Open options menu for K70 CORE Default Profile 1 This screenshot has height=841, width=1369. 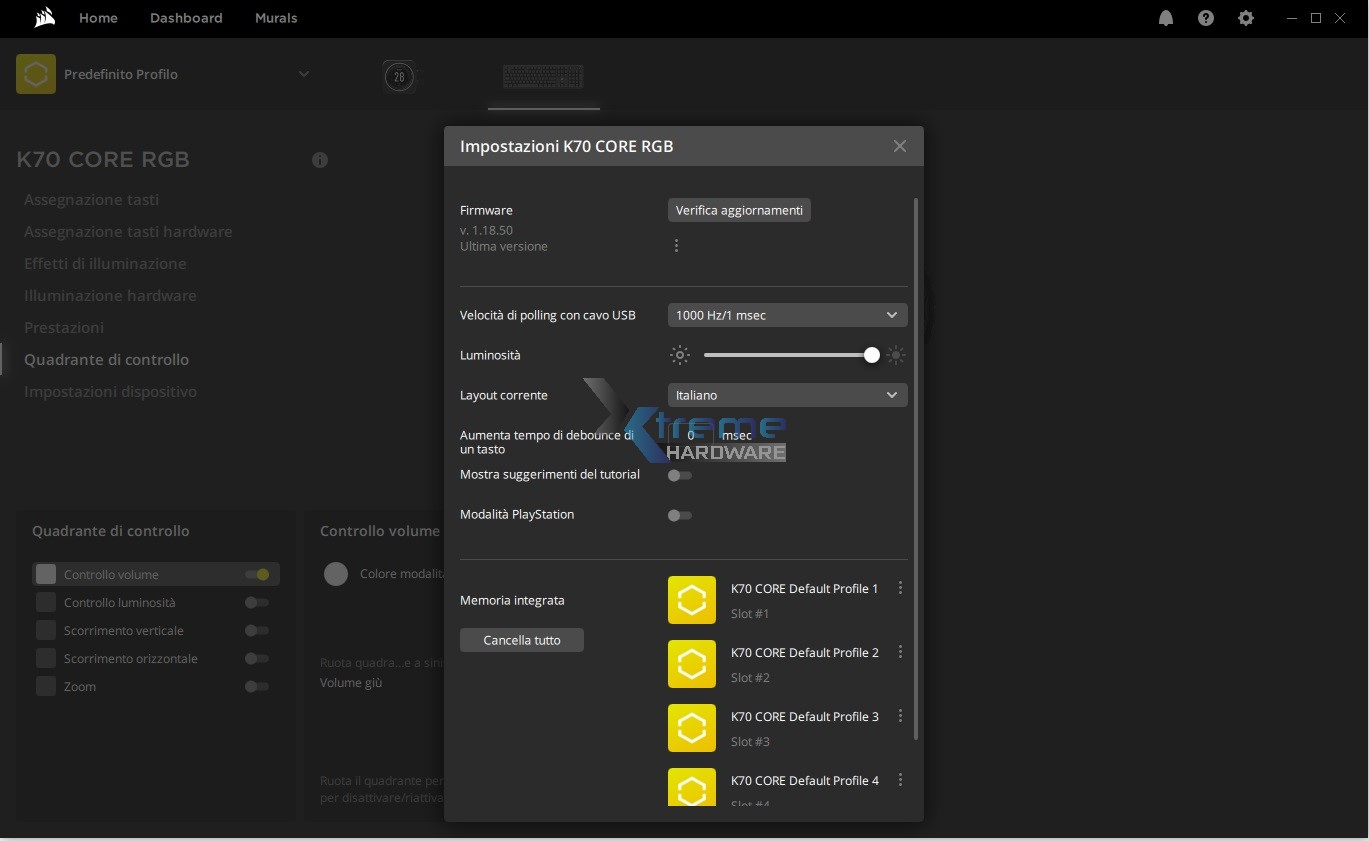coord(900,588)
